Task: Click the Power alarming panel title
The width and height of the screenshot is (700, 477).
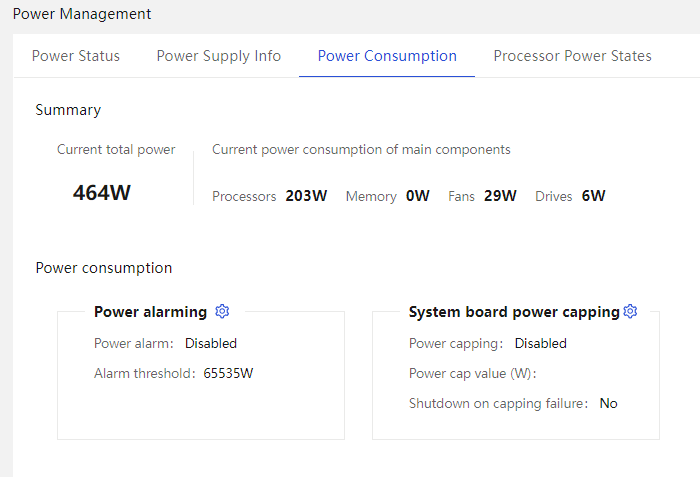Action: click(x=150, y=312)
